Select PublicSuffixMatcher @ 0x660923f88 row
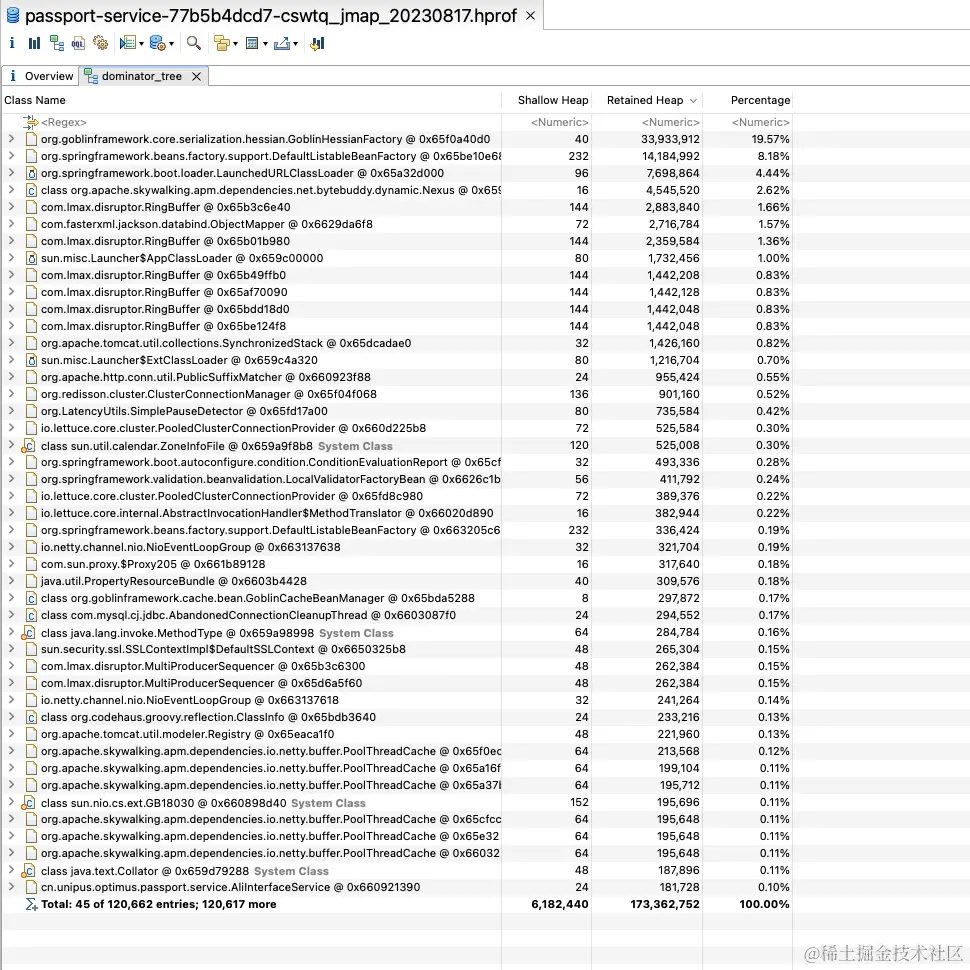Viewport: 970px width, 970px height. pos(397,377)
